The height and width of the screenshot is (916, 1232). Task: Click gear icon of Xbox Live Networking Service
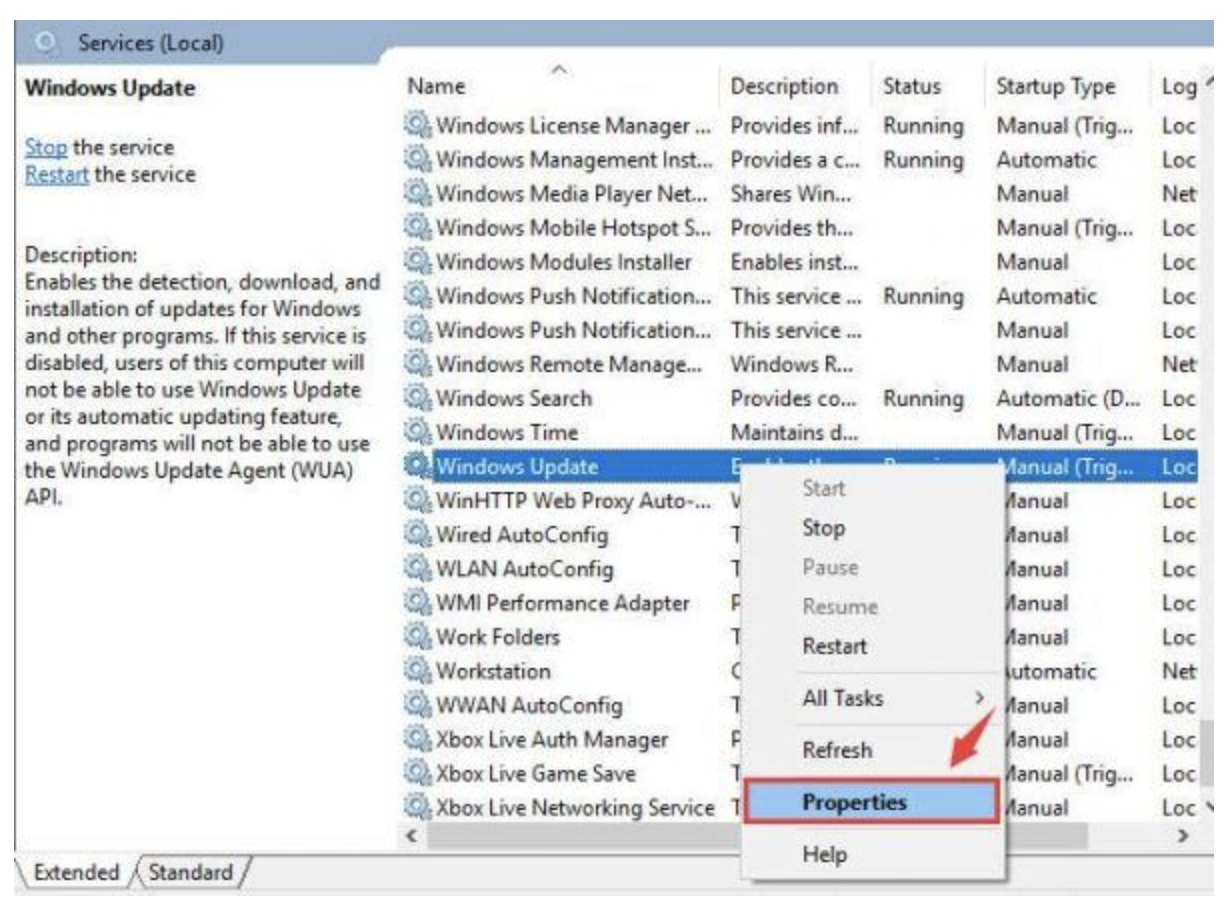(416, 807)
